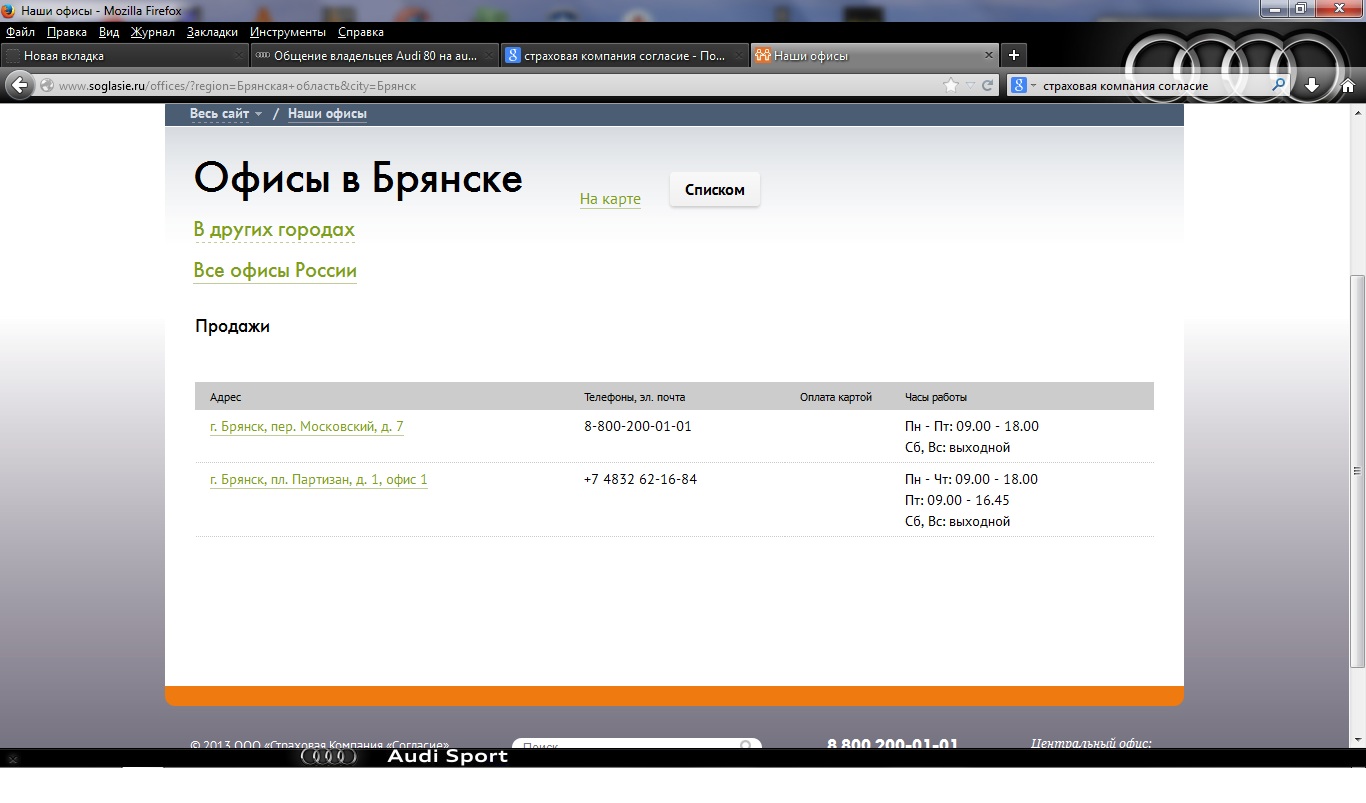
Task: Open 'Все офисы России' link
Action: 275,271
